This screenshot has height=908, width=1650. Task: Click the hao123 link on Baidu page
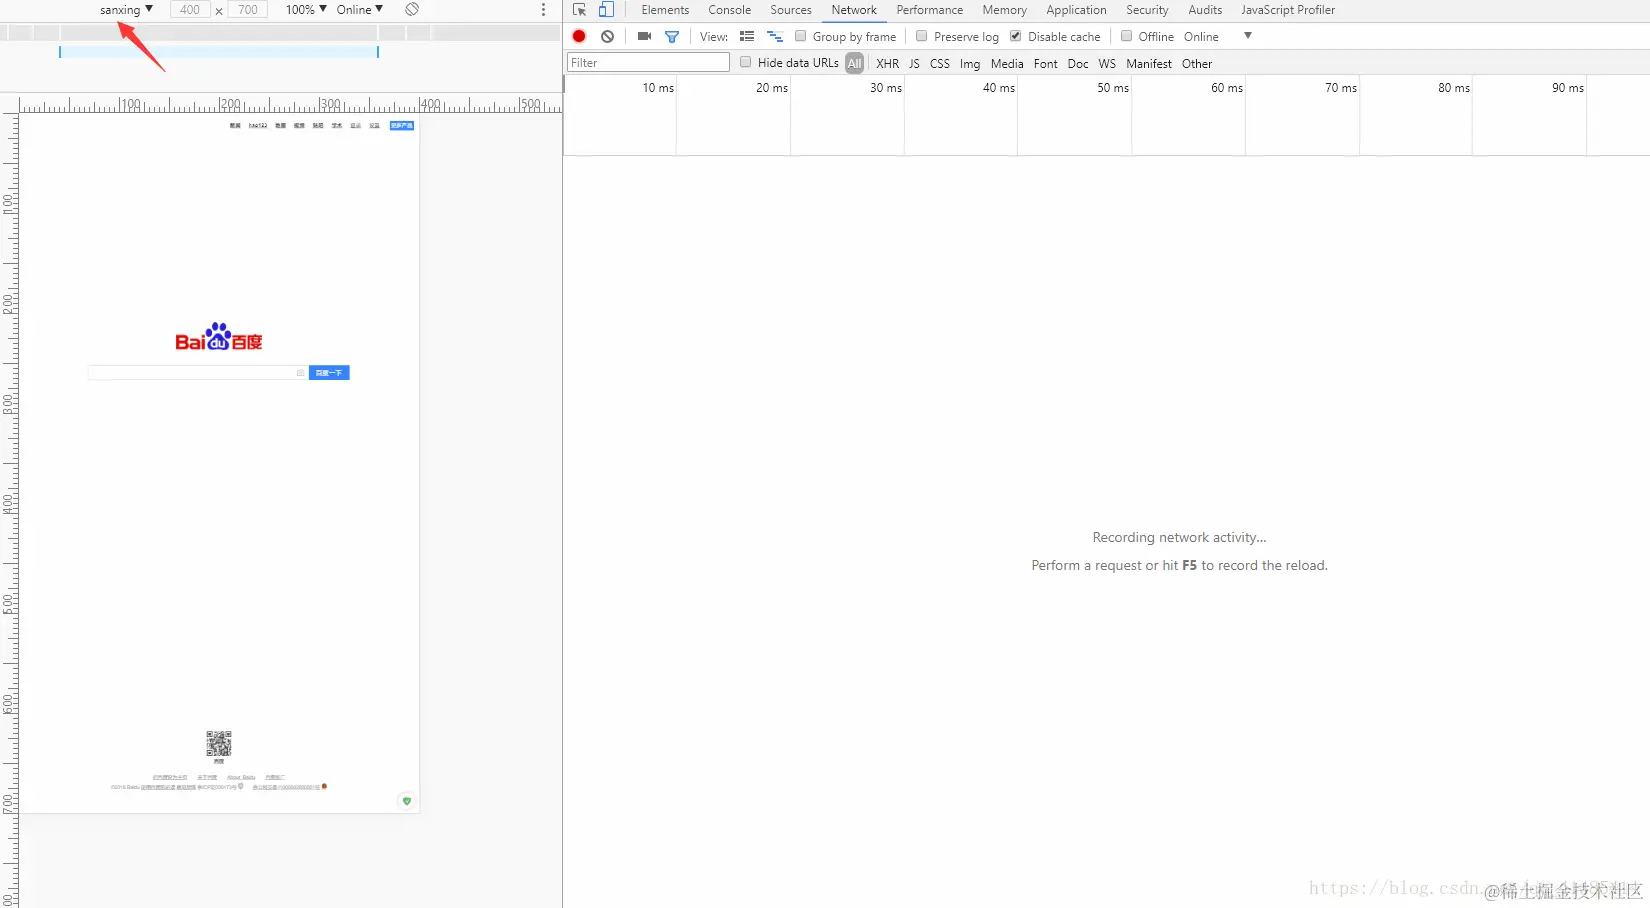(x=258, y=126)
